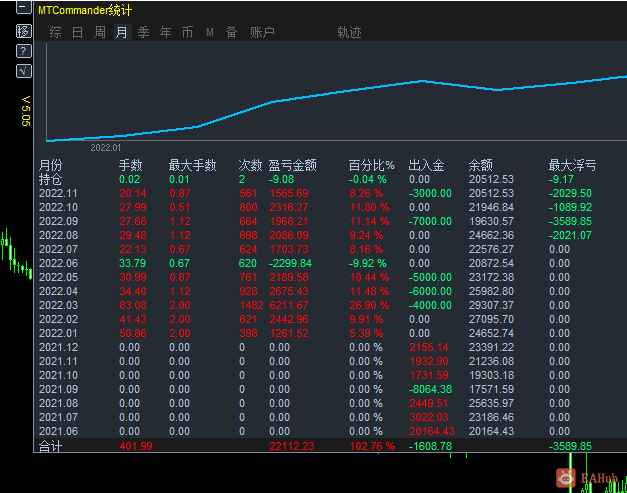627x493 pixels.
Task: Click lots value 83.08
Action: (x=133, y=305)
